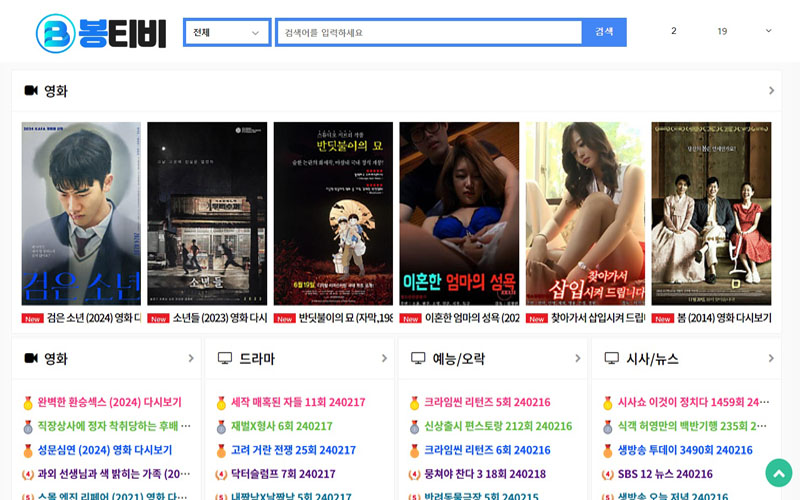Open 고려 거란 전쟁 25회 240217

pos(293,450)
